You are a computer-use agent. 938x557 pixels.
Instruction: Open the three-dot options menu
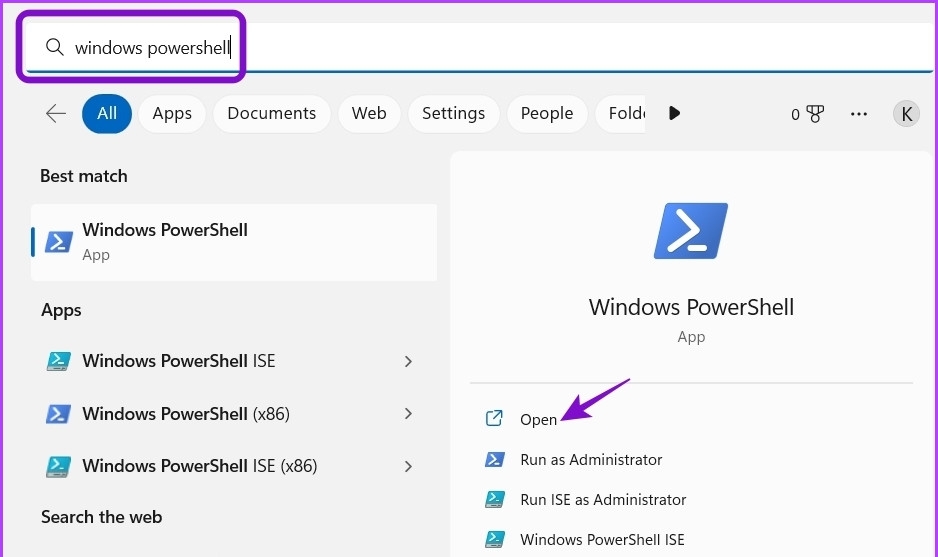859,114
